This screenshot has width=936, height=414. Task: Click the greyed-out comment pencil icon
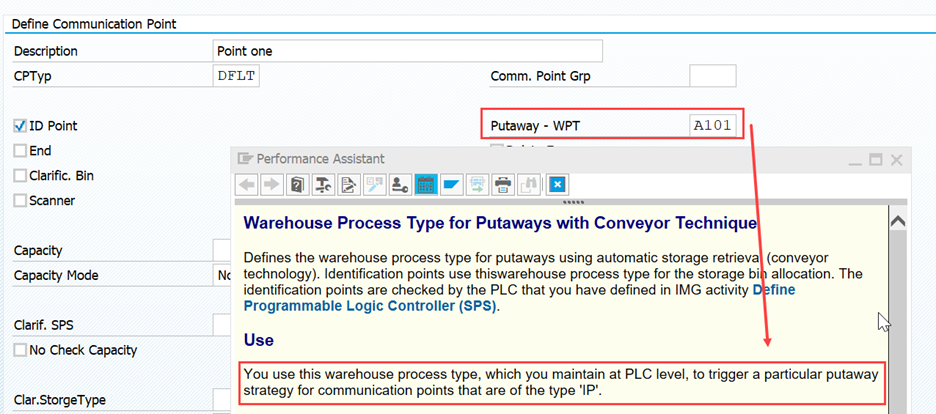(374, 185)
